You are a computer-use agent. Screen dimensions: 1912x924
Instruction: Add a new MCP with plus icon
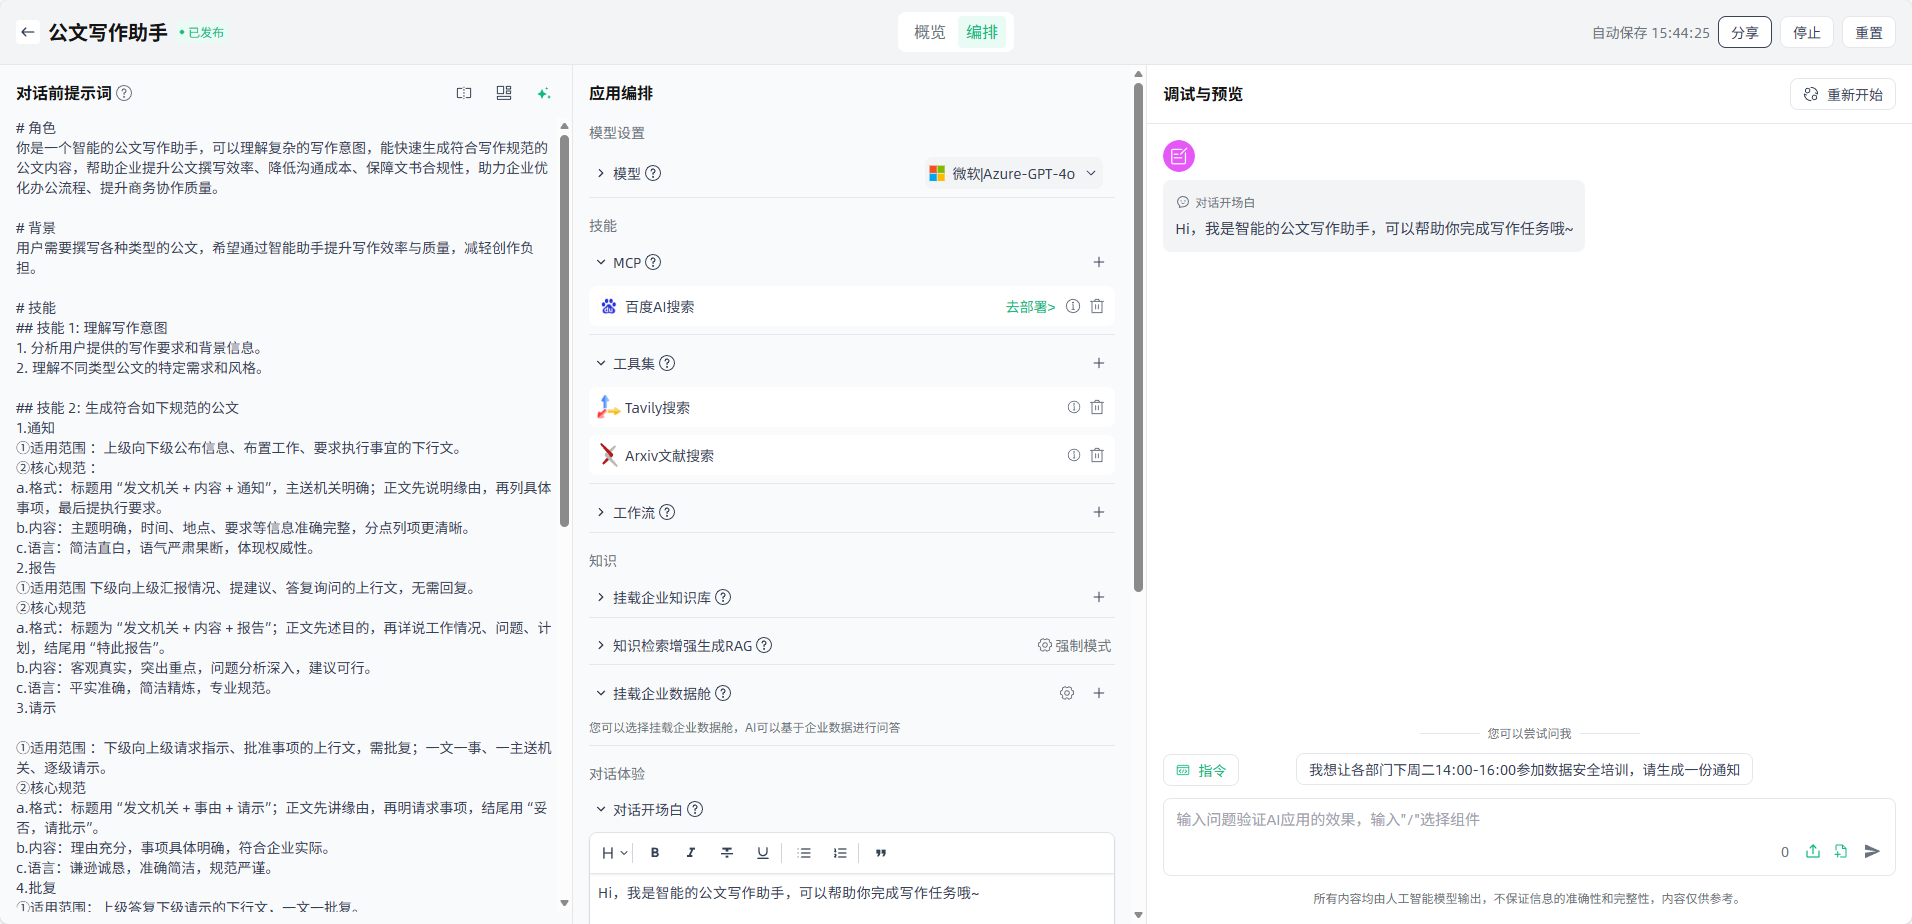coord(1098,262)
